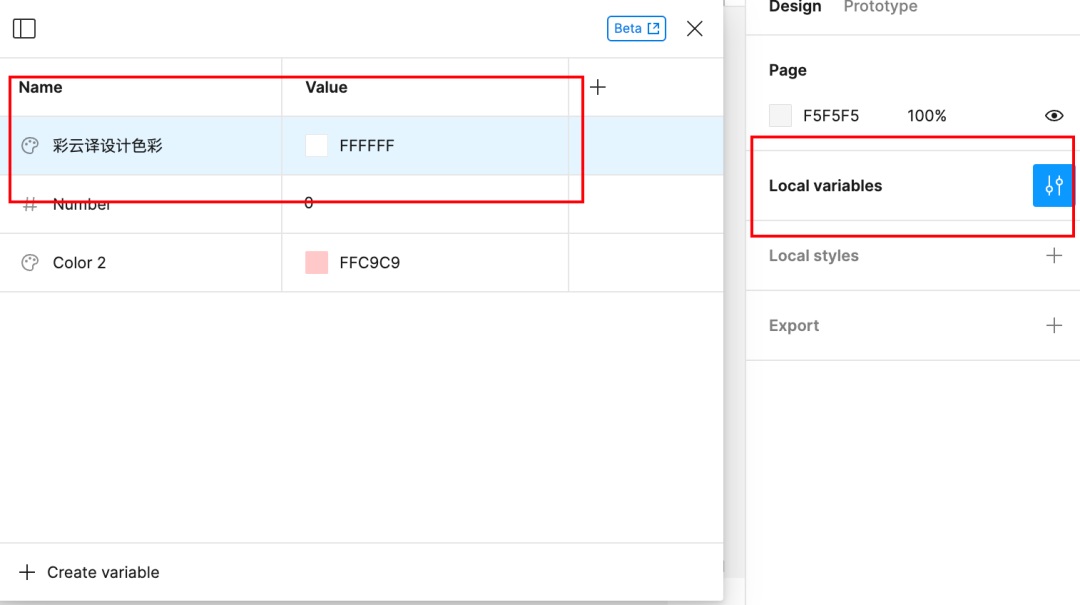The width and height of the screenshot is (1080, 605).
Task: Open Local variables settings icon
Action: pyautogui.click(x=1053, y=186)
